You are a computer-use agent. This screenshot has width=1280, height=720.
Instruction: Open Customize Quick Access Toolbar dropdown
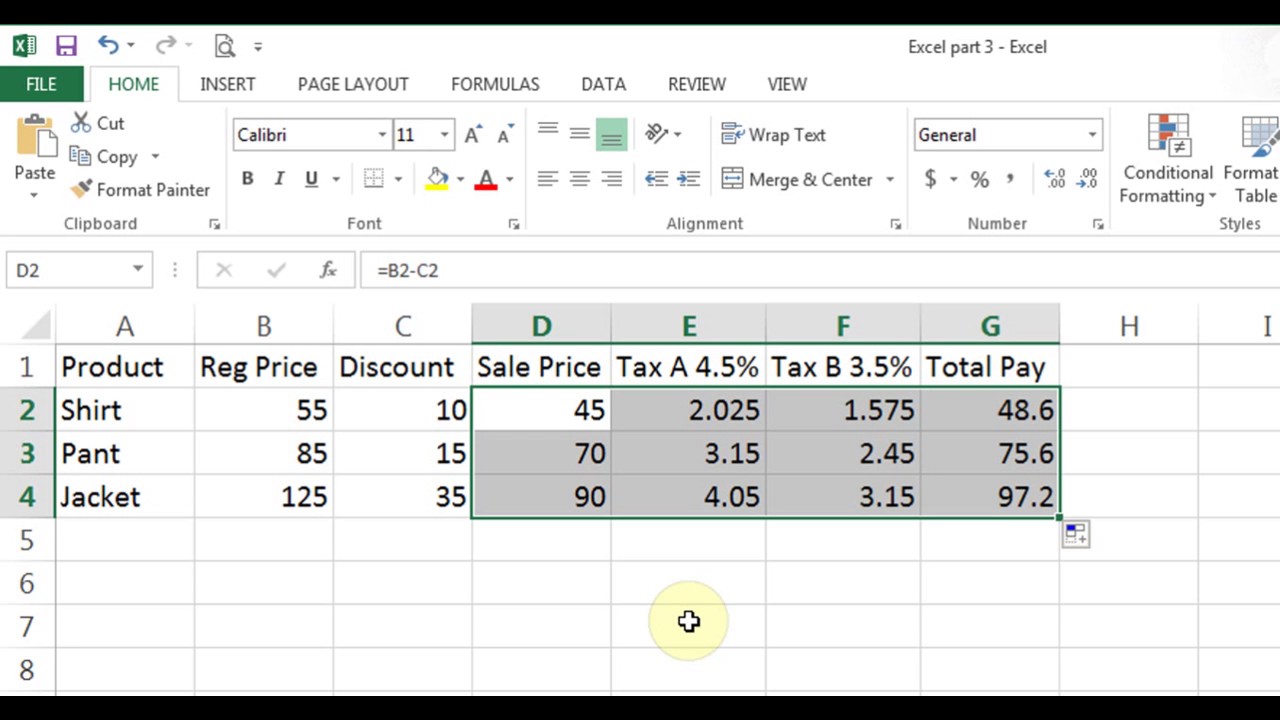(x=258, y=46)
